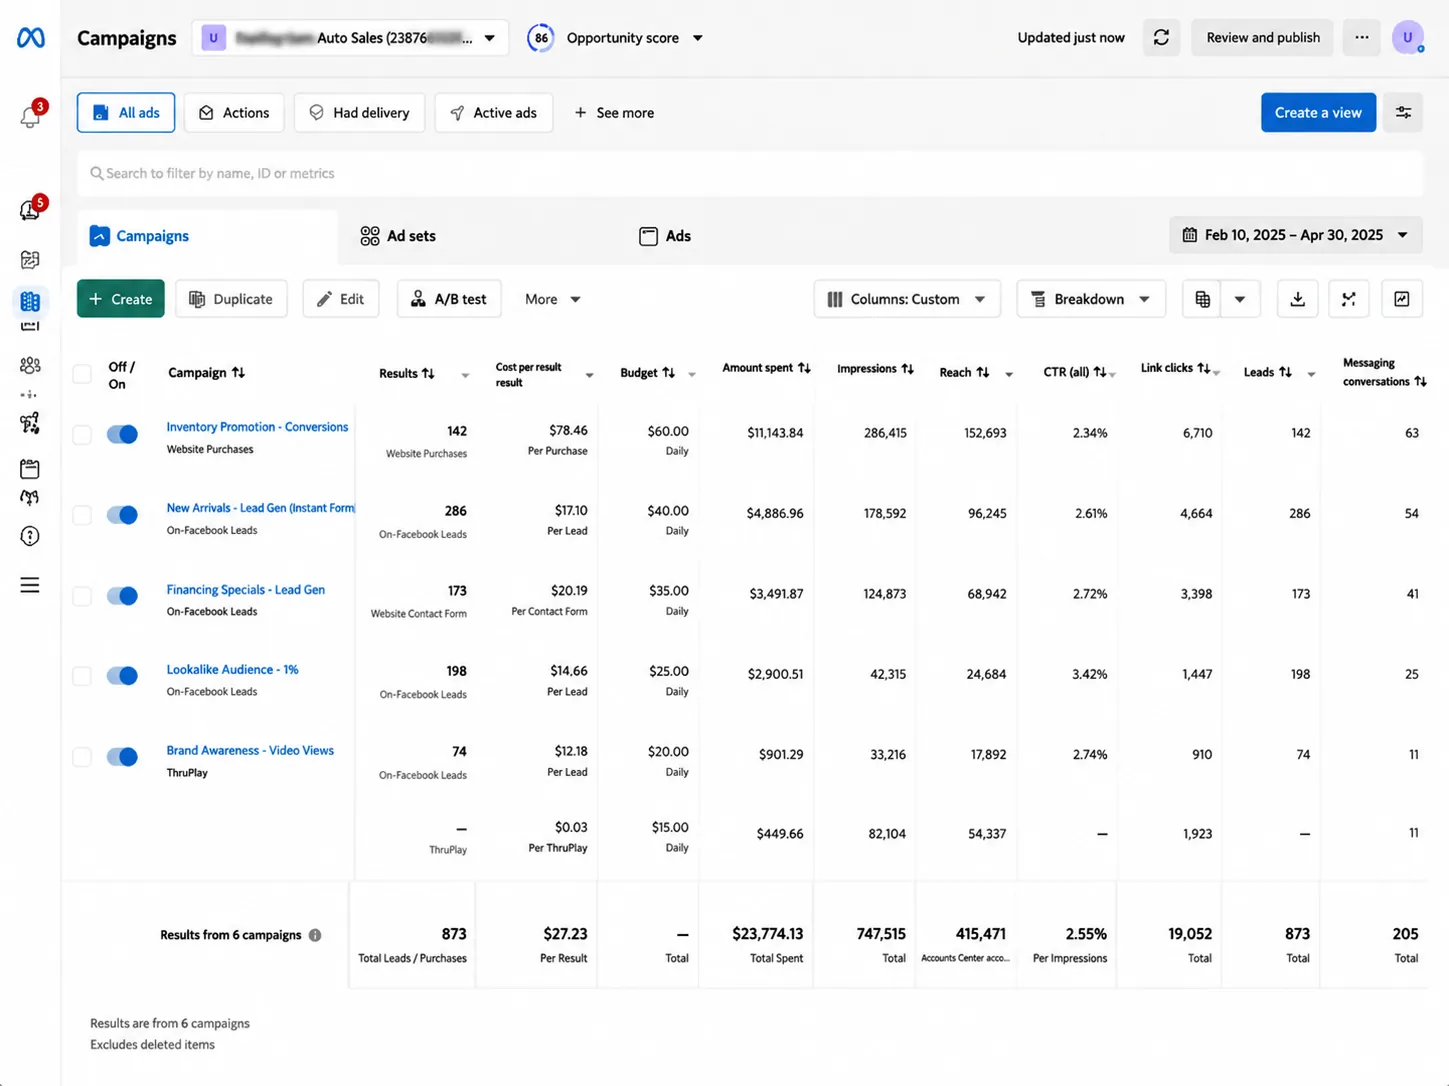
Task: Click the reports table icon
Action: [x=1202, y=299]
